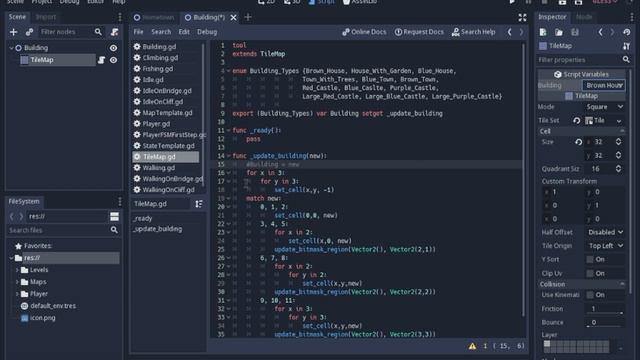This screenshot has width=640, height=360.
Task: Fold the _update_building function on line 14
Action: (x=228, y=156)
